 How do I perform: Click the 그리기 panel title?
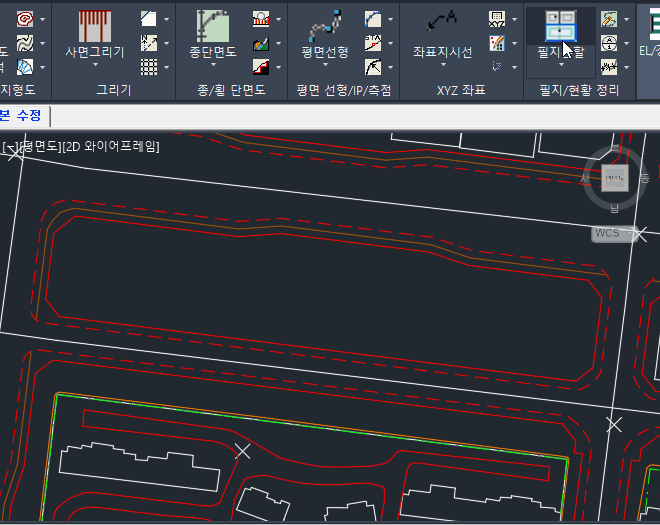pyautogui.click(x=114, y=90)
